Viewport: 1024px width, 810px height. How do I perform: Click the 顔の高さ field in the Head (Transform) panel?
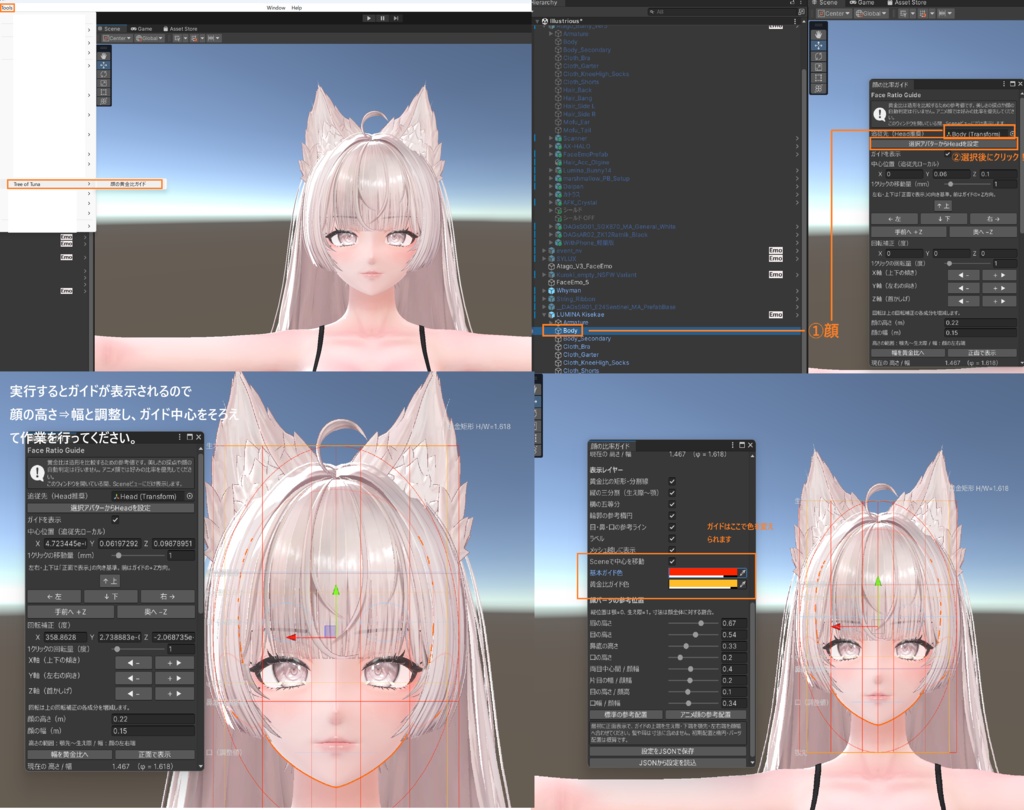coord(153,719)
